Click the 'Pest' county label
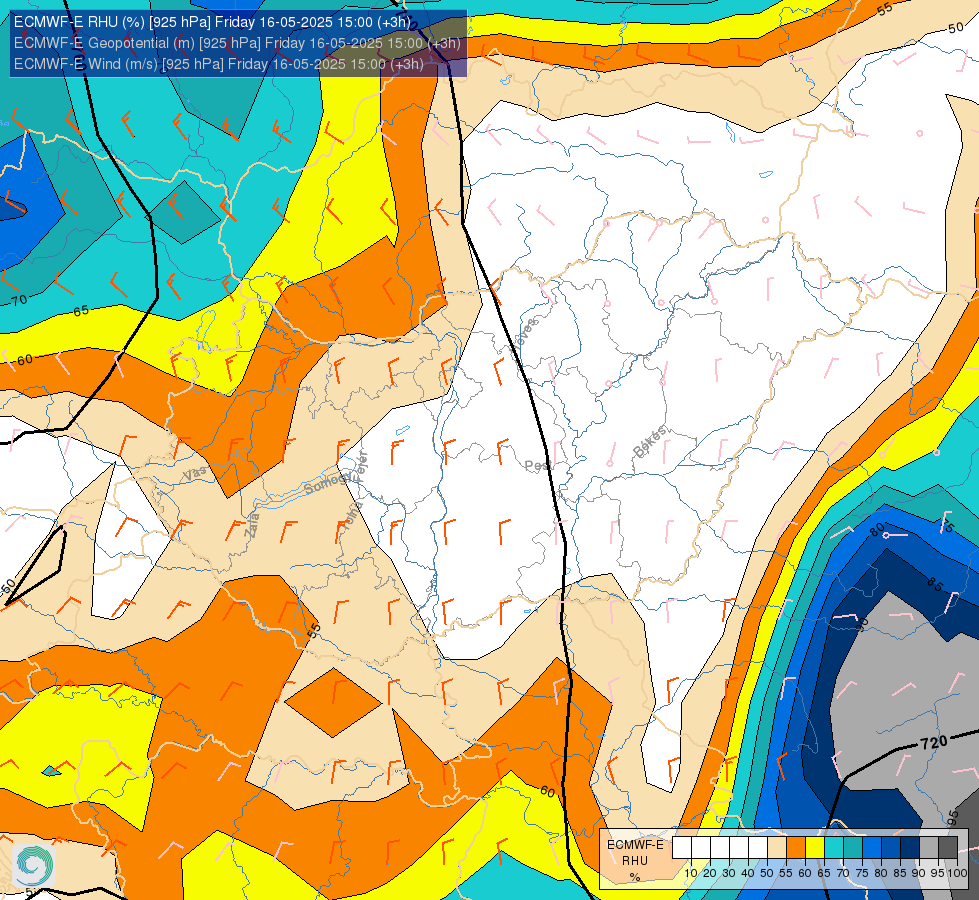 coord(537,466)
